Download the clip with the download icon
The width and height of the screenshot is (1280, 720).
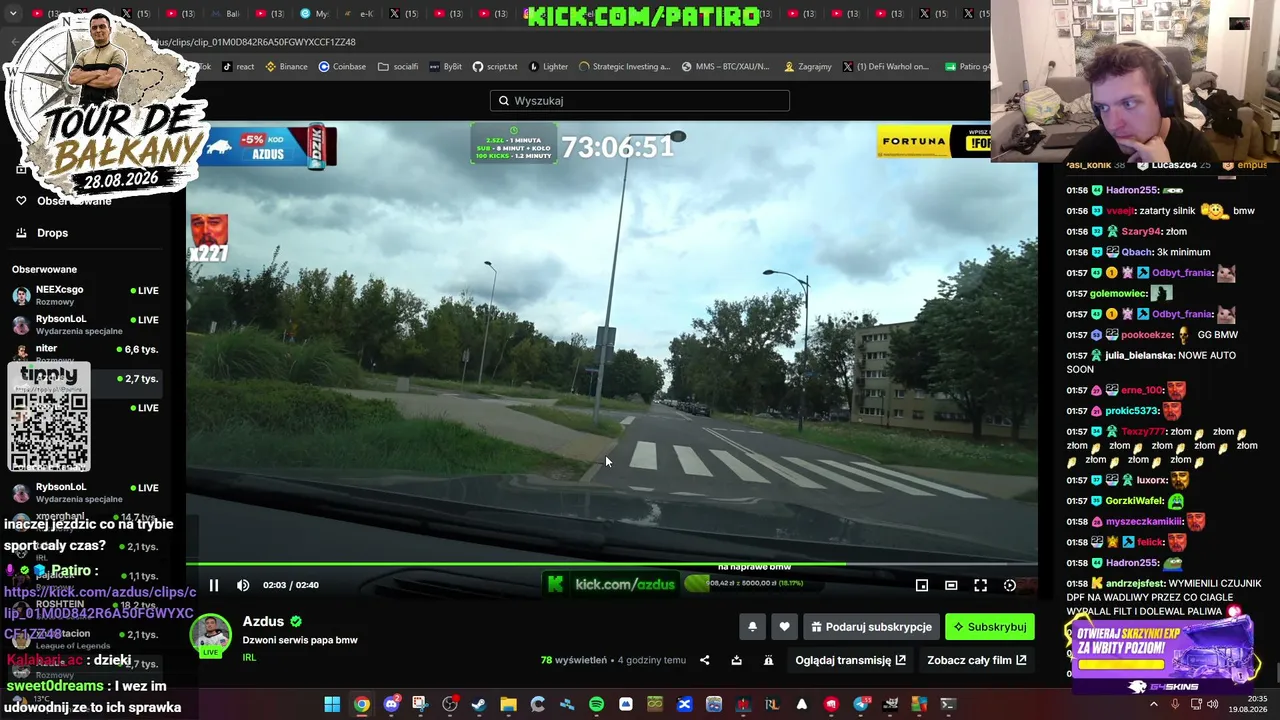point(737,660)
